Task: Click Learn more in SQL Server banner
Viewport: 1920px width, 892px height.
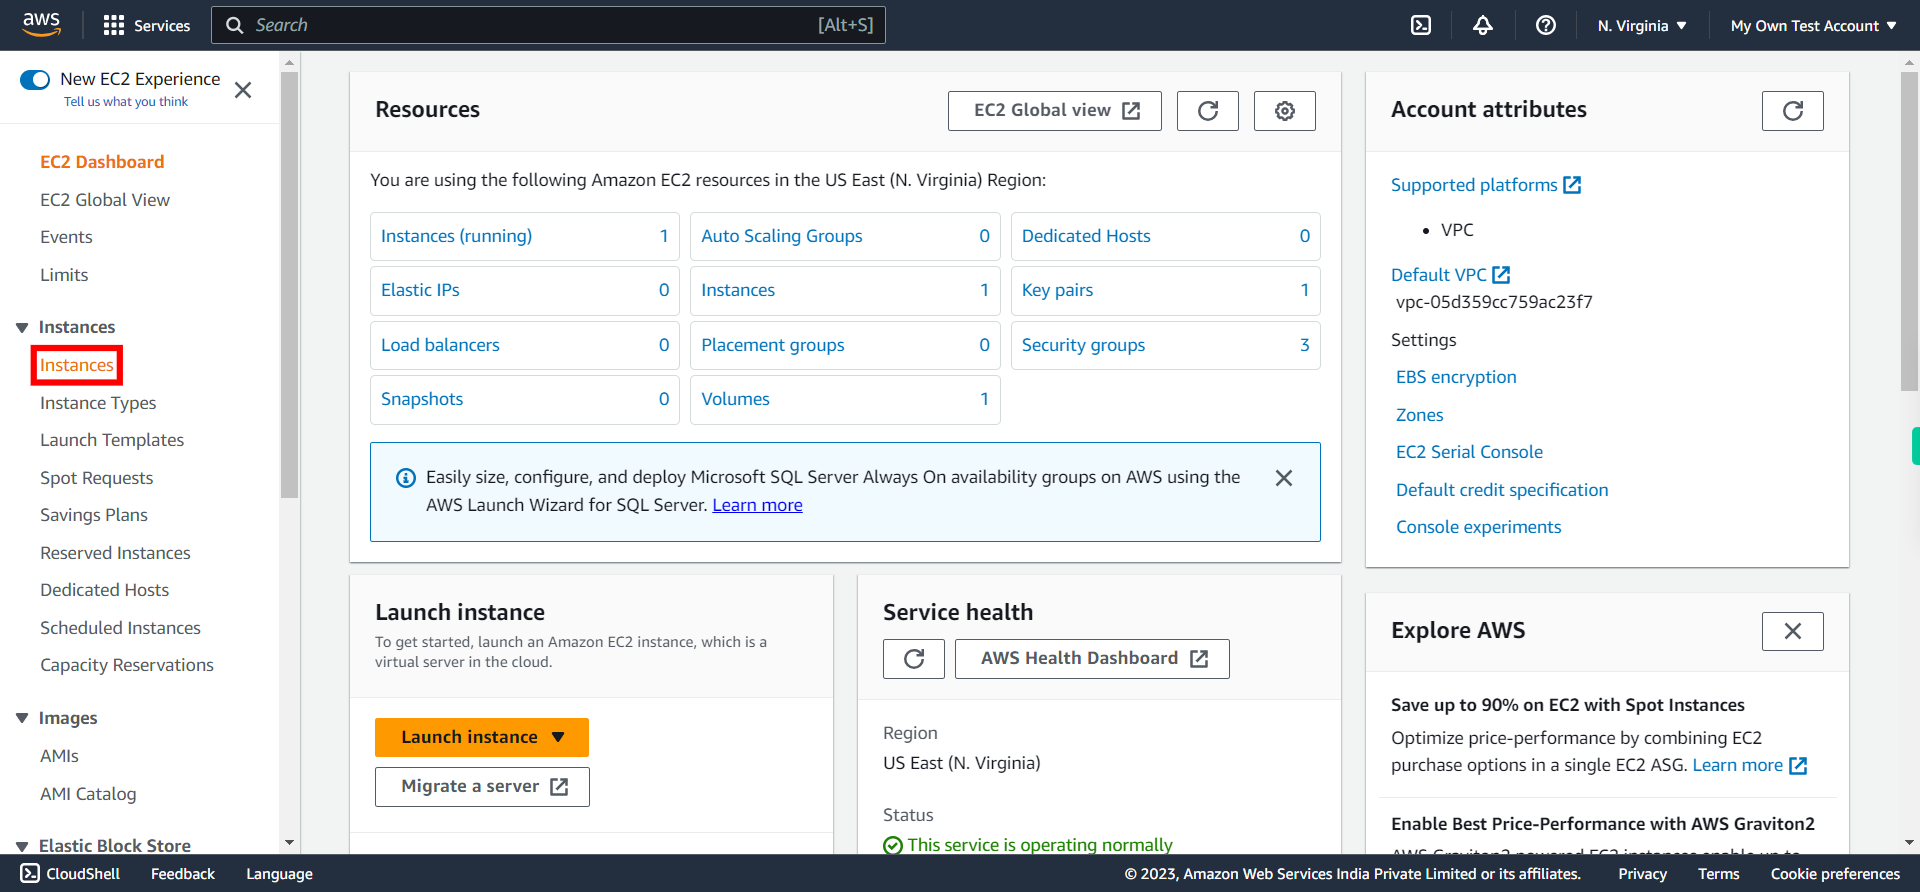Action: point(757,505)
